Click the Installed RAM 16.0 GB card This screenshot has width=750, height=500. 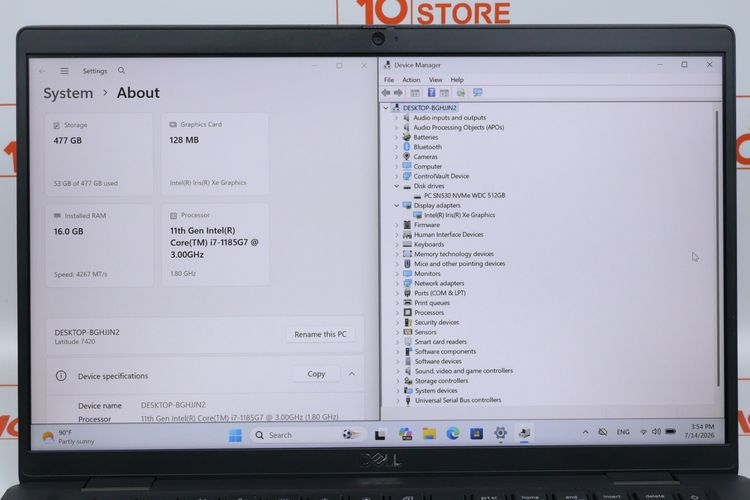[99, 245]
